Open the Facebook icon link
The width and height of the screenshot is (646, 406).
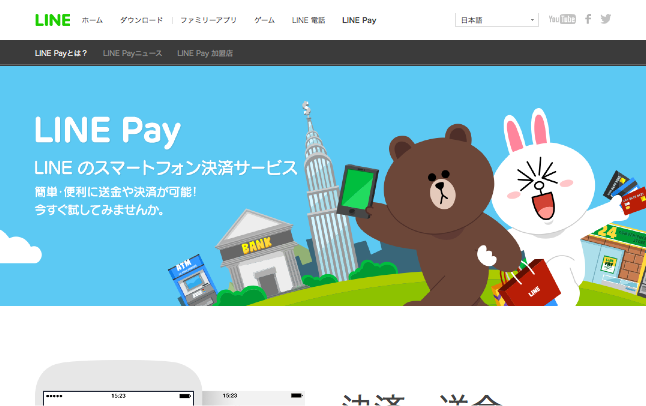[588, 19]
